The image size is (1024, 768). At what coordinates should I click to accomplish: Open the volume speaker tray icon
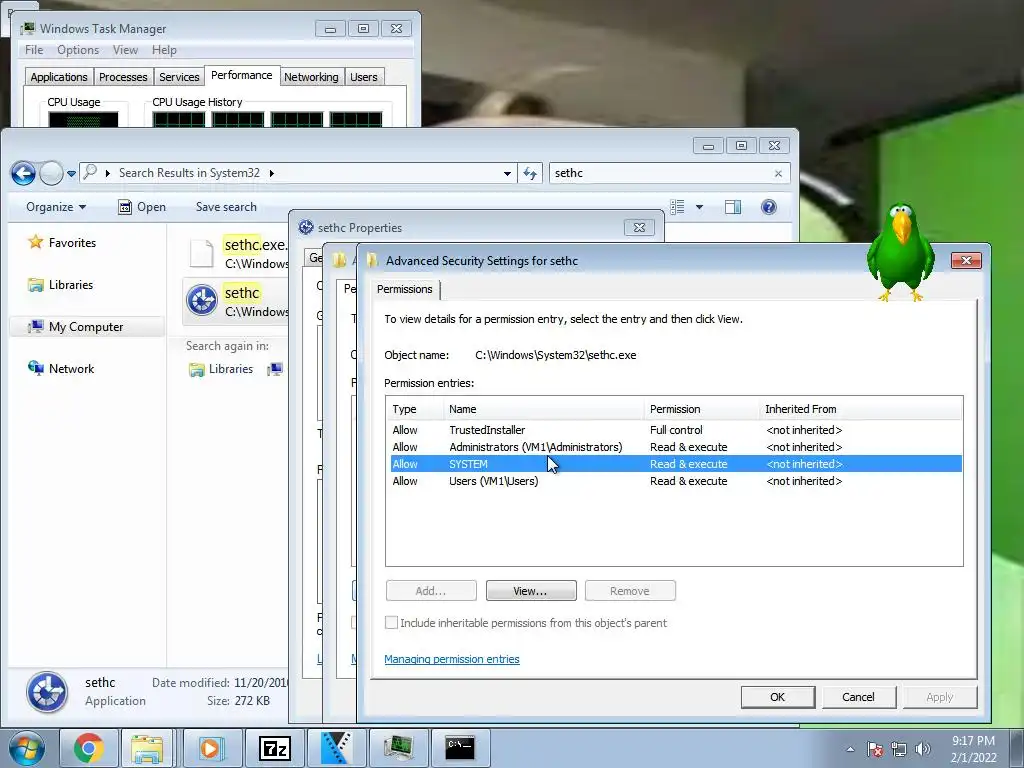point(923,749)
